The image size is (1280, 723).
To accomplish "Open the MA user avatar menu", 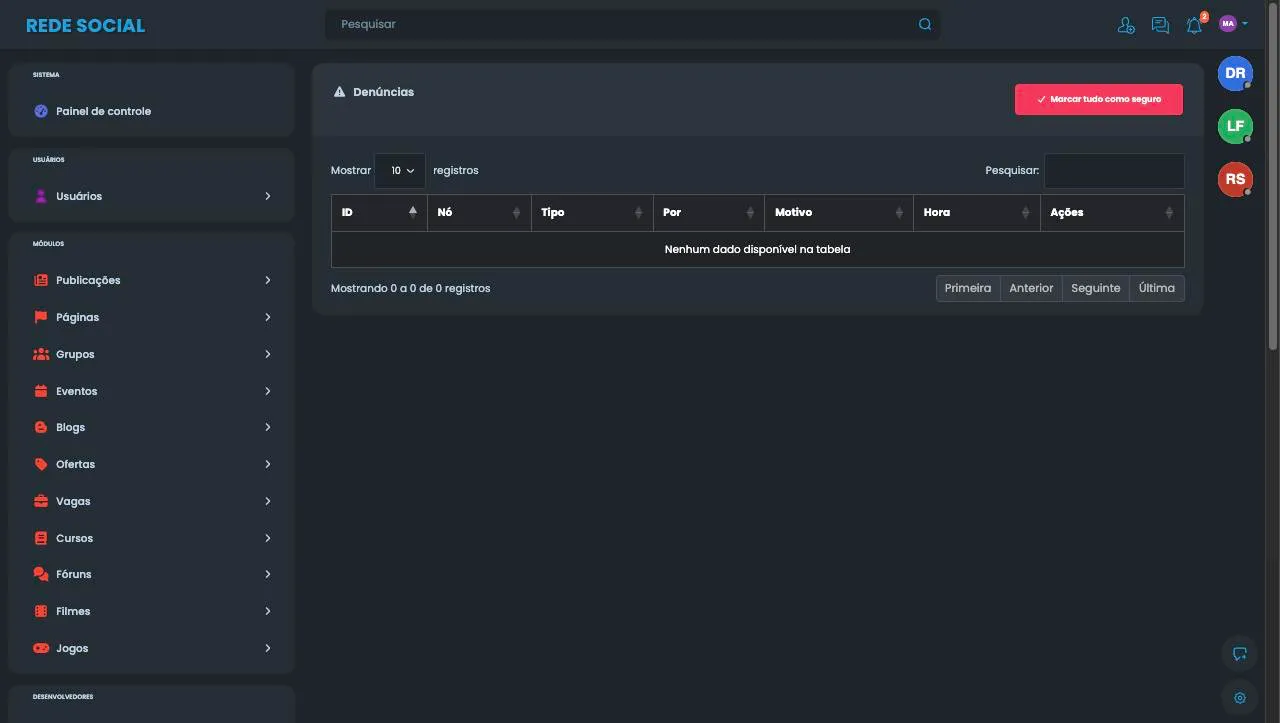I will [1233, 24].
